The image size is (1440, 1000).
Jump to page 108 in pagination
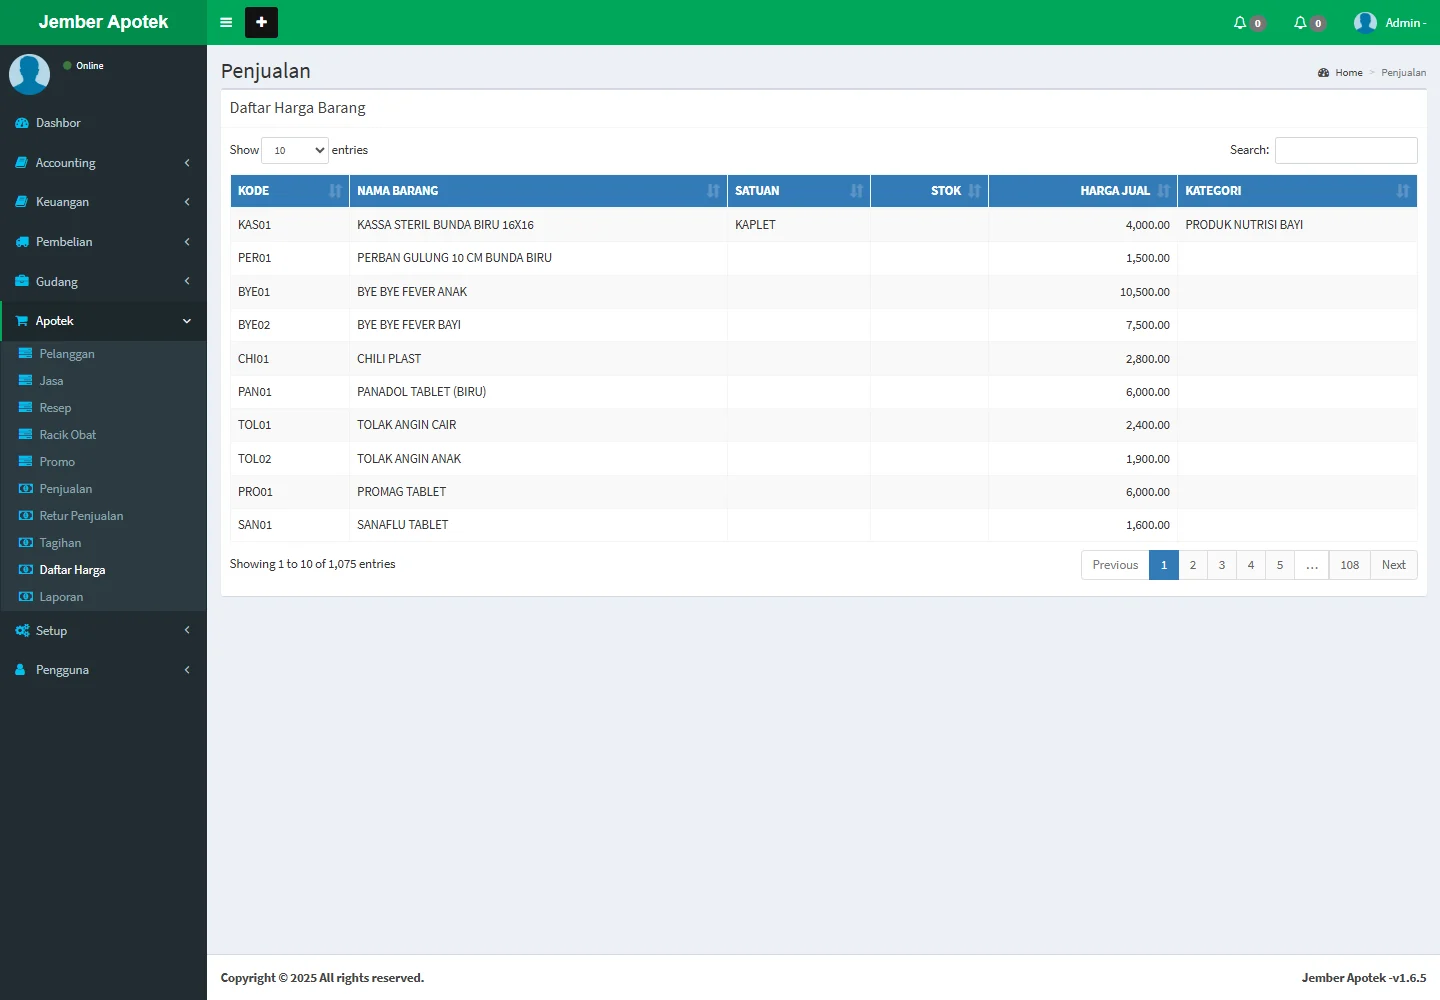(1349, 565)
